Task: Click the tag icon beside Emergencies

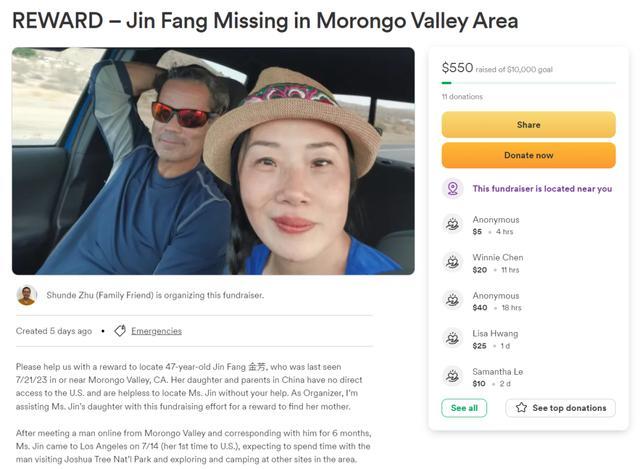Action: coord(120,331)
